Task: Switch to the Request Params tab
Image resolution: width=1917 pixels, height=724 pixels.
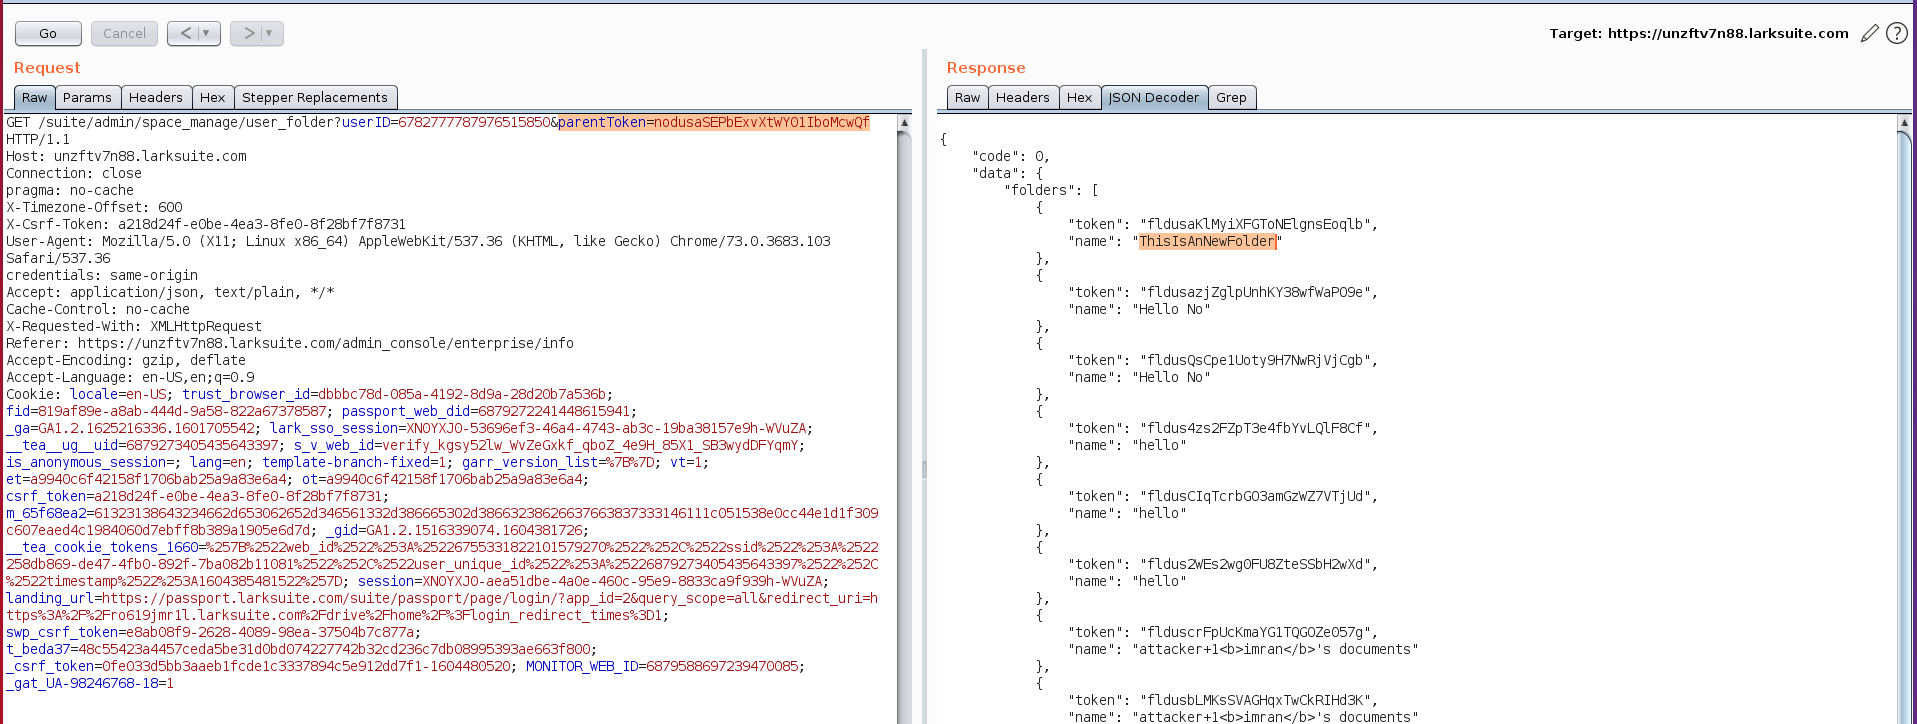Action: coord(87,98)
